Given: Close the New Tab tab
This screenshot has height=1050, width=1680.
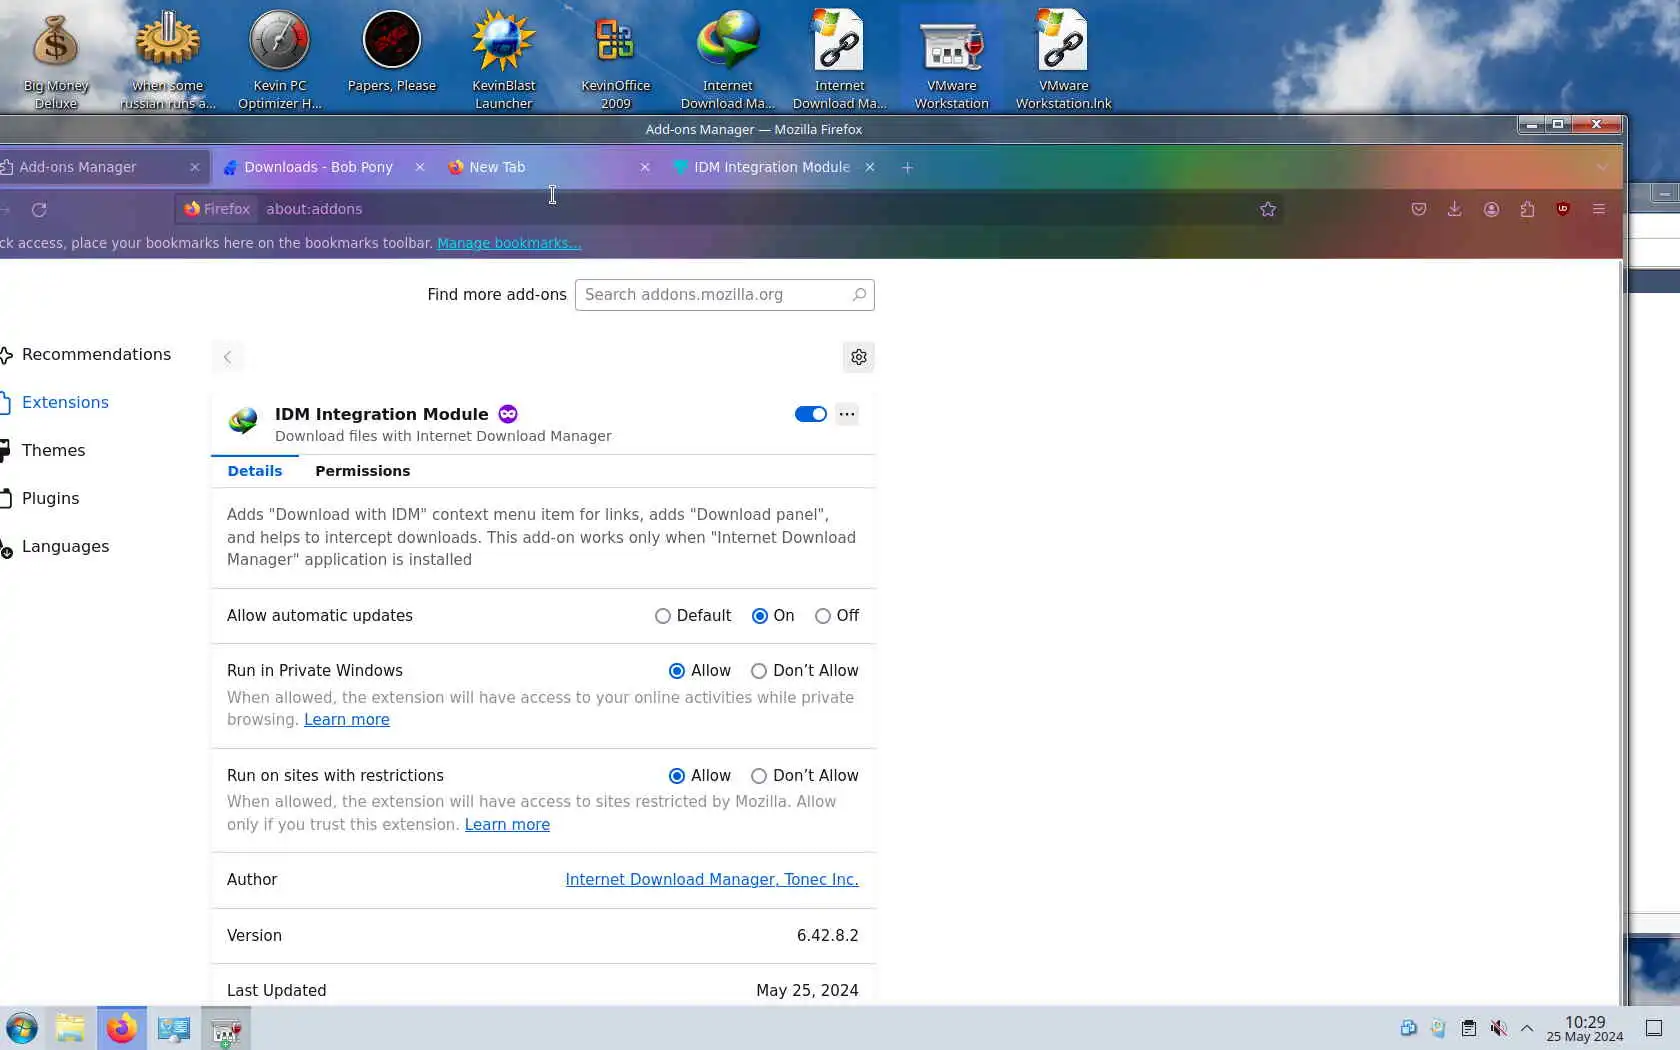Looking at the screenshot, I should coord(645,167).
